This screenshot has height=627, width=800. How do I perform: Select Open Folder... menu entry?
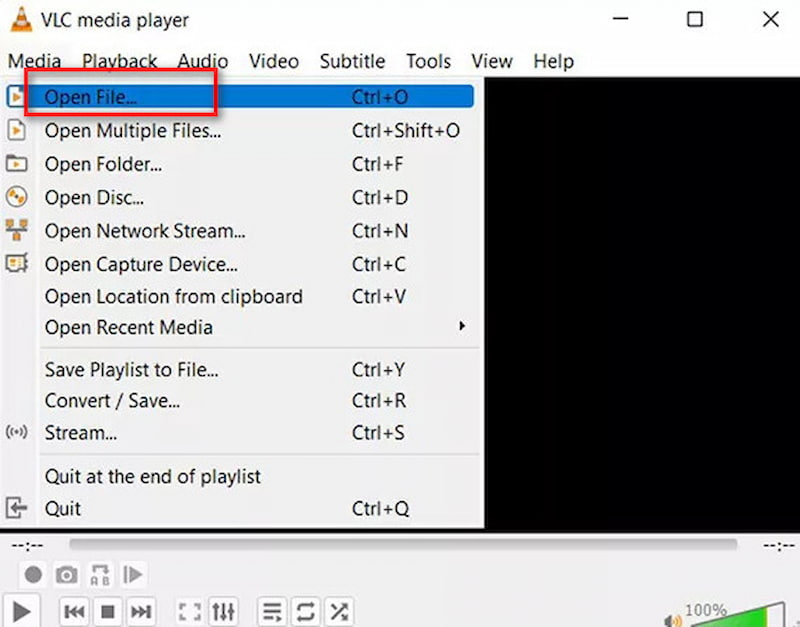[x=240, y=164]
